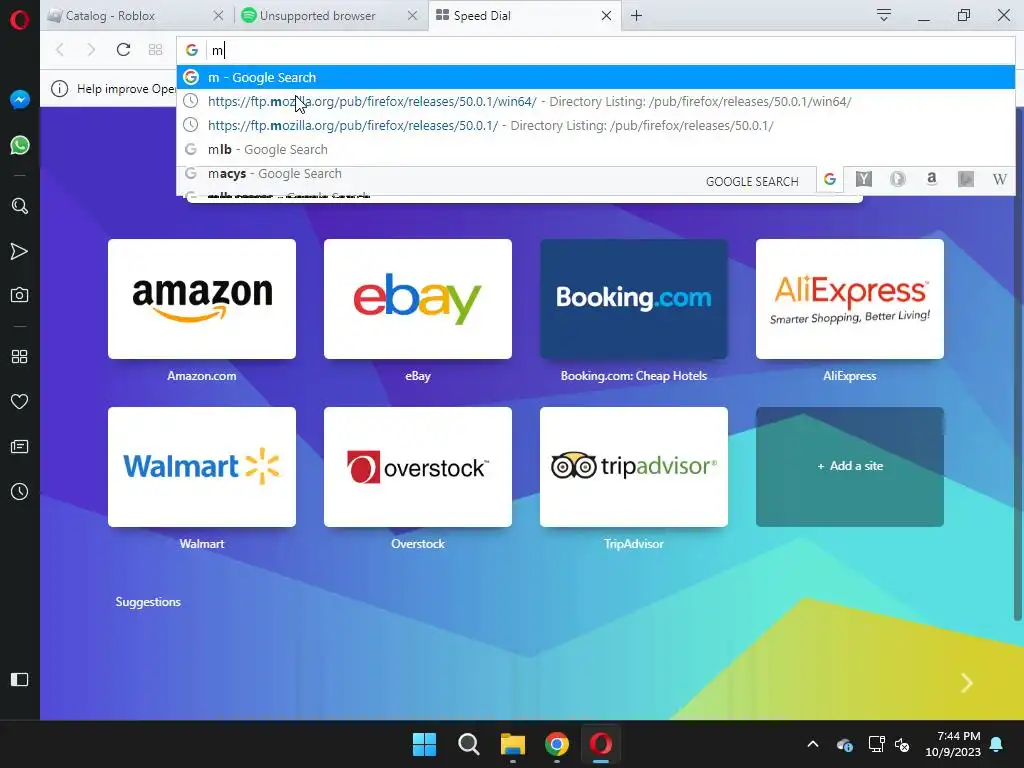Image resolution: width=1024 pixels, height=768 pixels.
Task: Choose the mozilla releases/50.0.1/ history suggestion
Action: click(596, 125)
